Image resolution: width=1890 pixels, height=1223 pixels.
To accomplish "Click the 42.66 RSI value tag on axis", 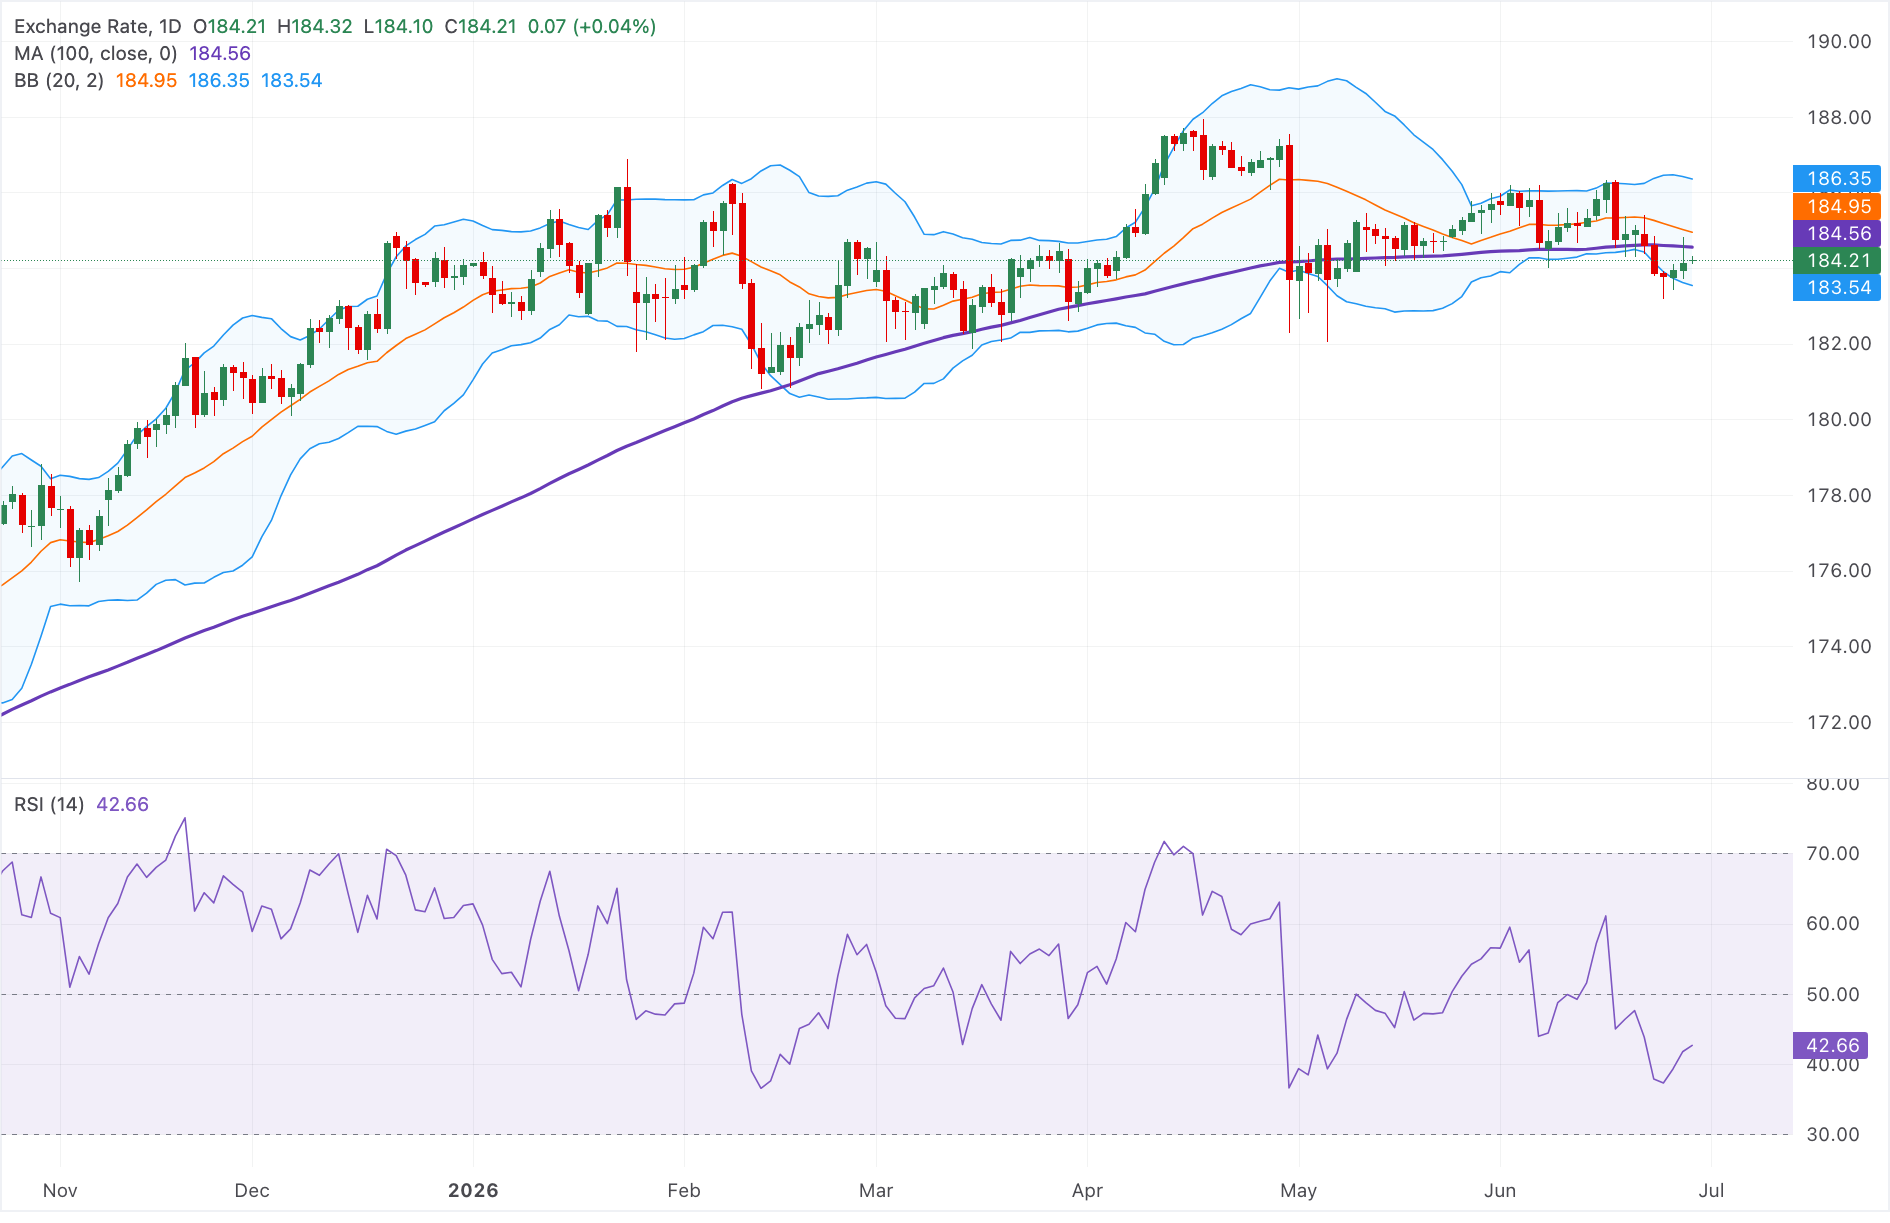I will (x=1831, y=1046).
